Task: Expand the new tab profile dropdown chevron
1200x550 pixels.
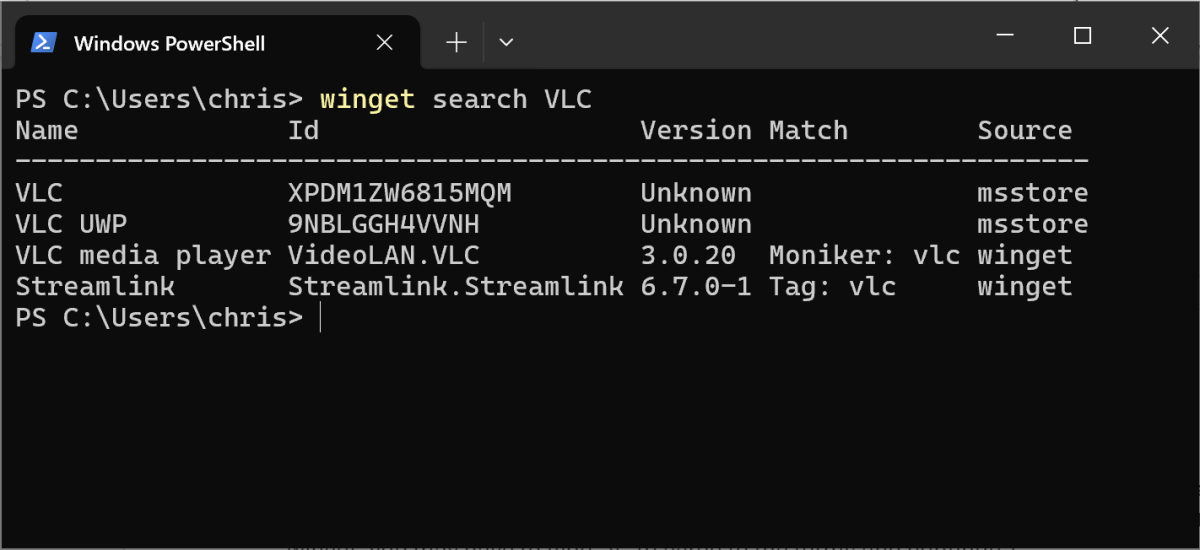Action: pos(506,42)
